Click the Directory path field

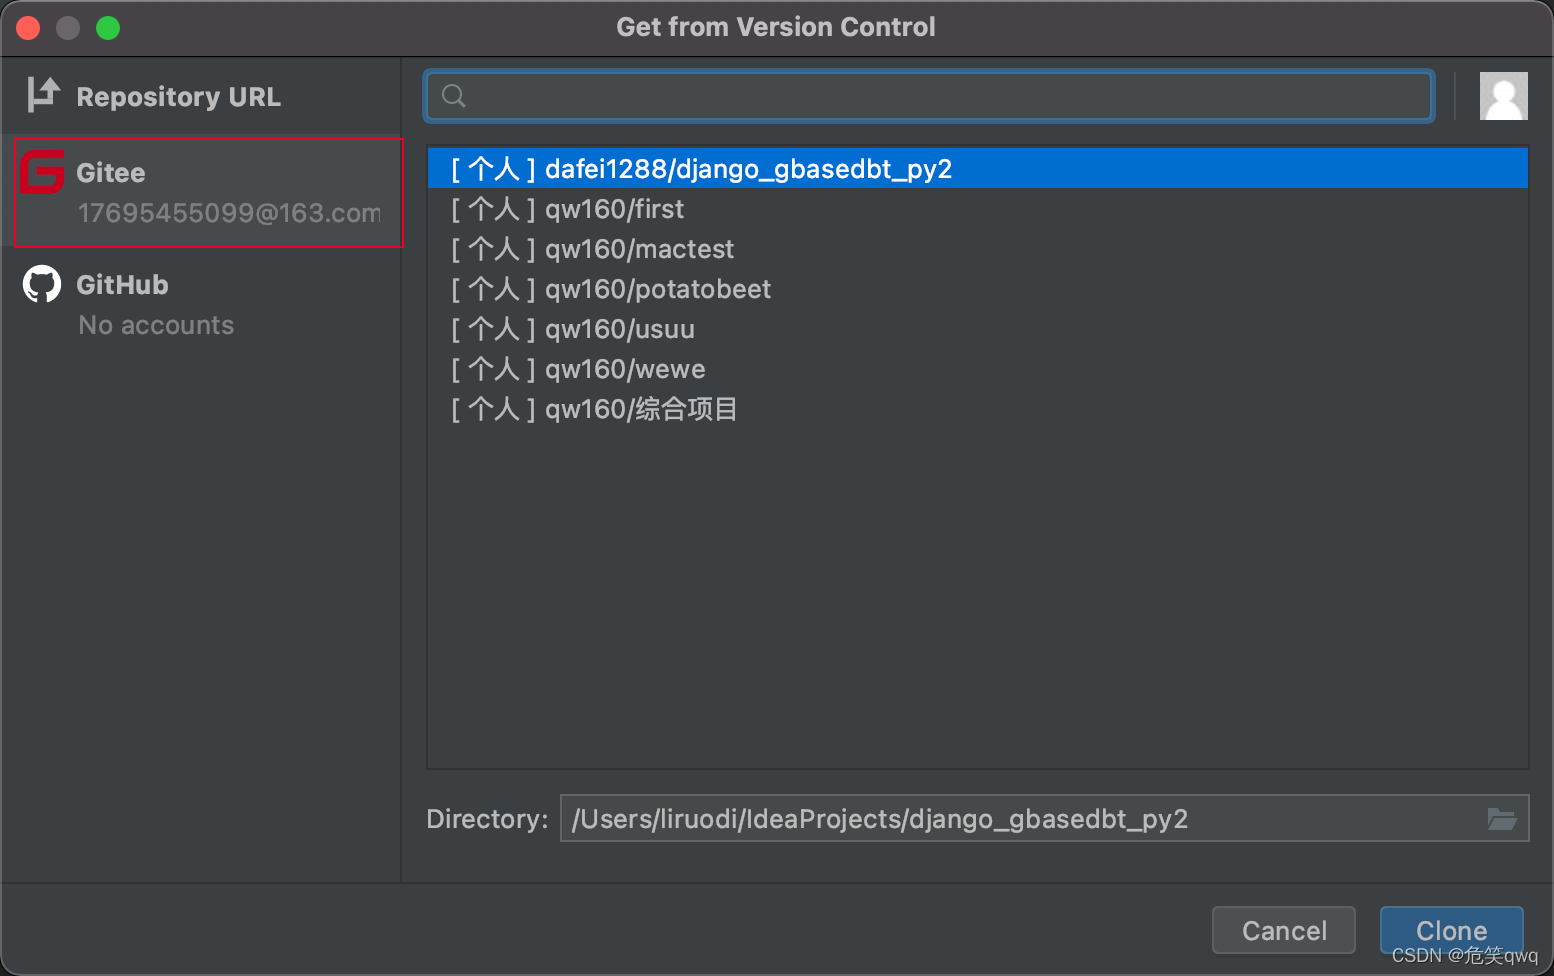(1044, 819)
